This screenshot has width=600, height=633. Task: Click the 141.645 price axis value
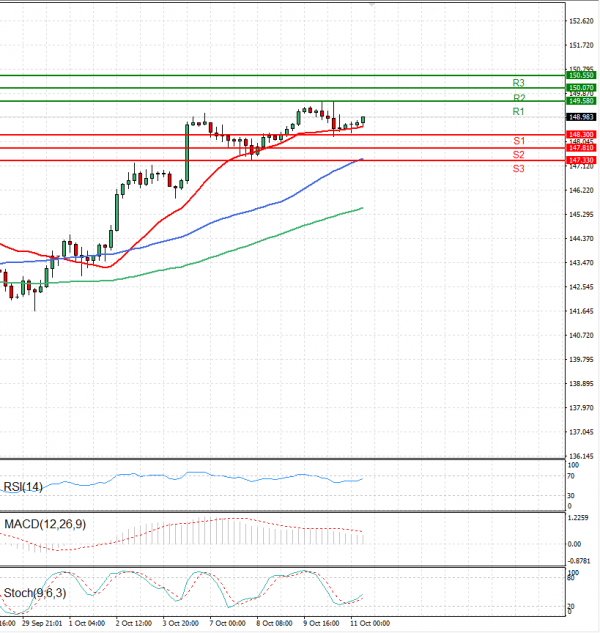tap(581, 311)
